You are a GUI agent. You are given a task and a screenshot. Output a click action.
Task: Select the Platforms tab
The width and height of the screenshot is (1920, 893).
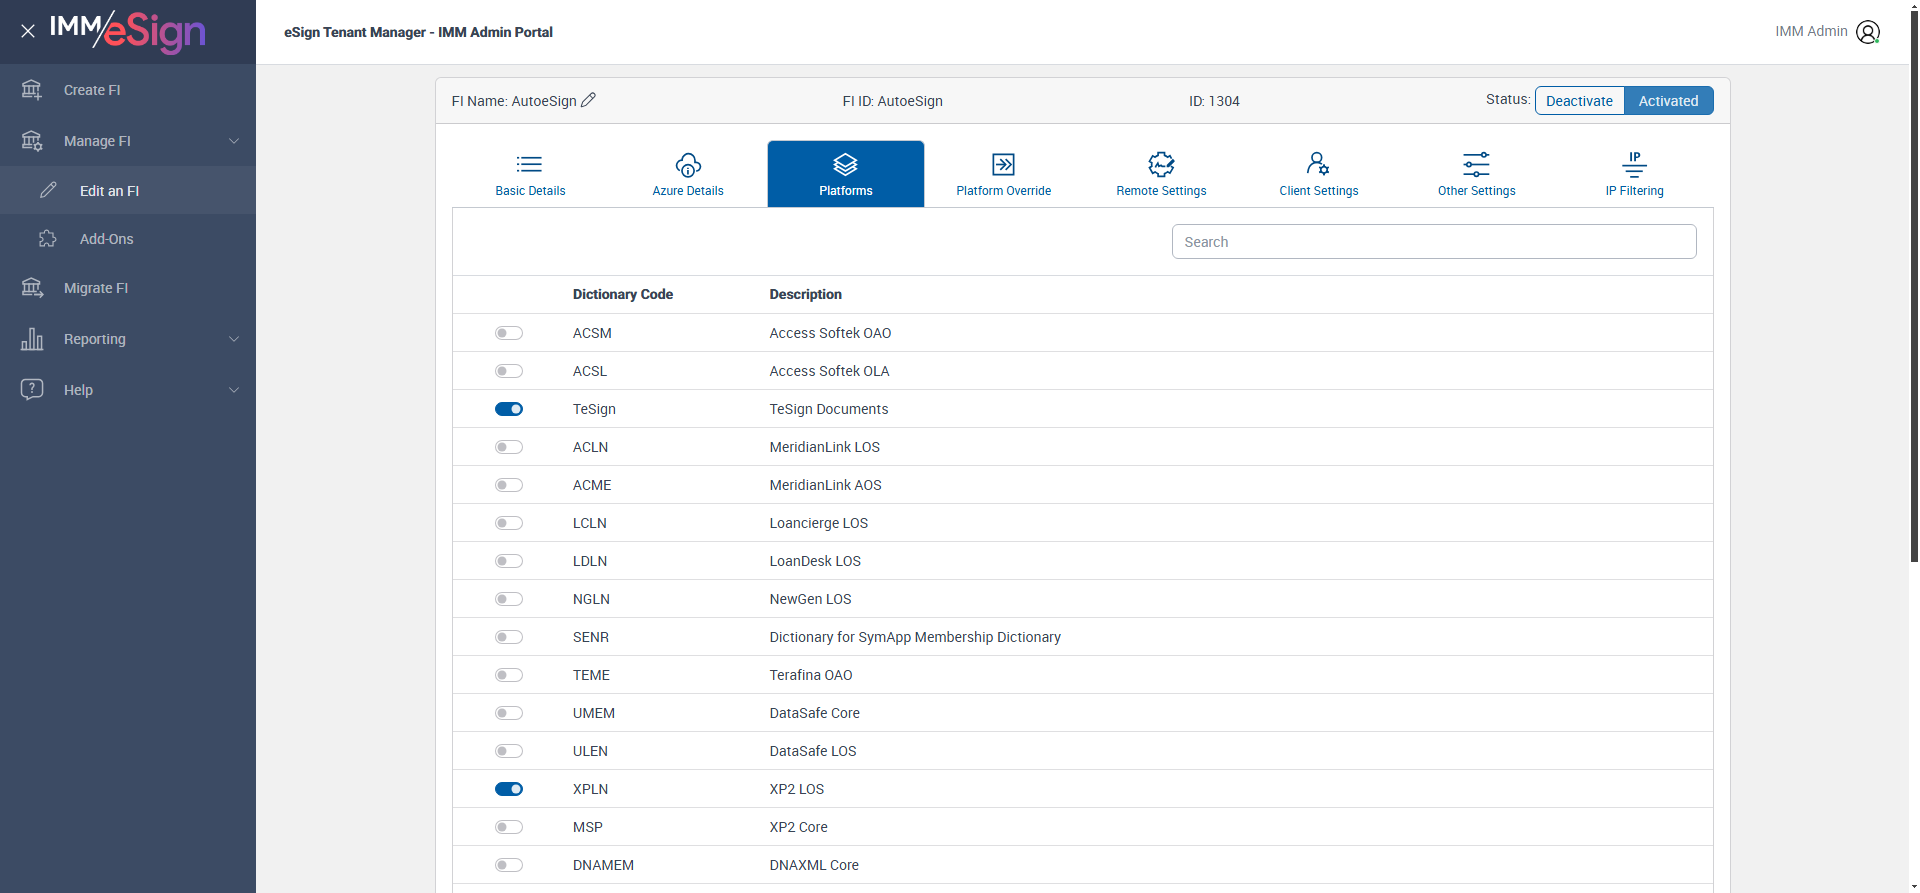846,174
